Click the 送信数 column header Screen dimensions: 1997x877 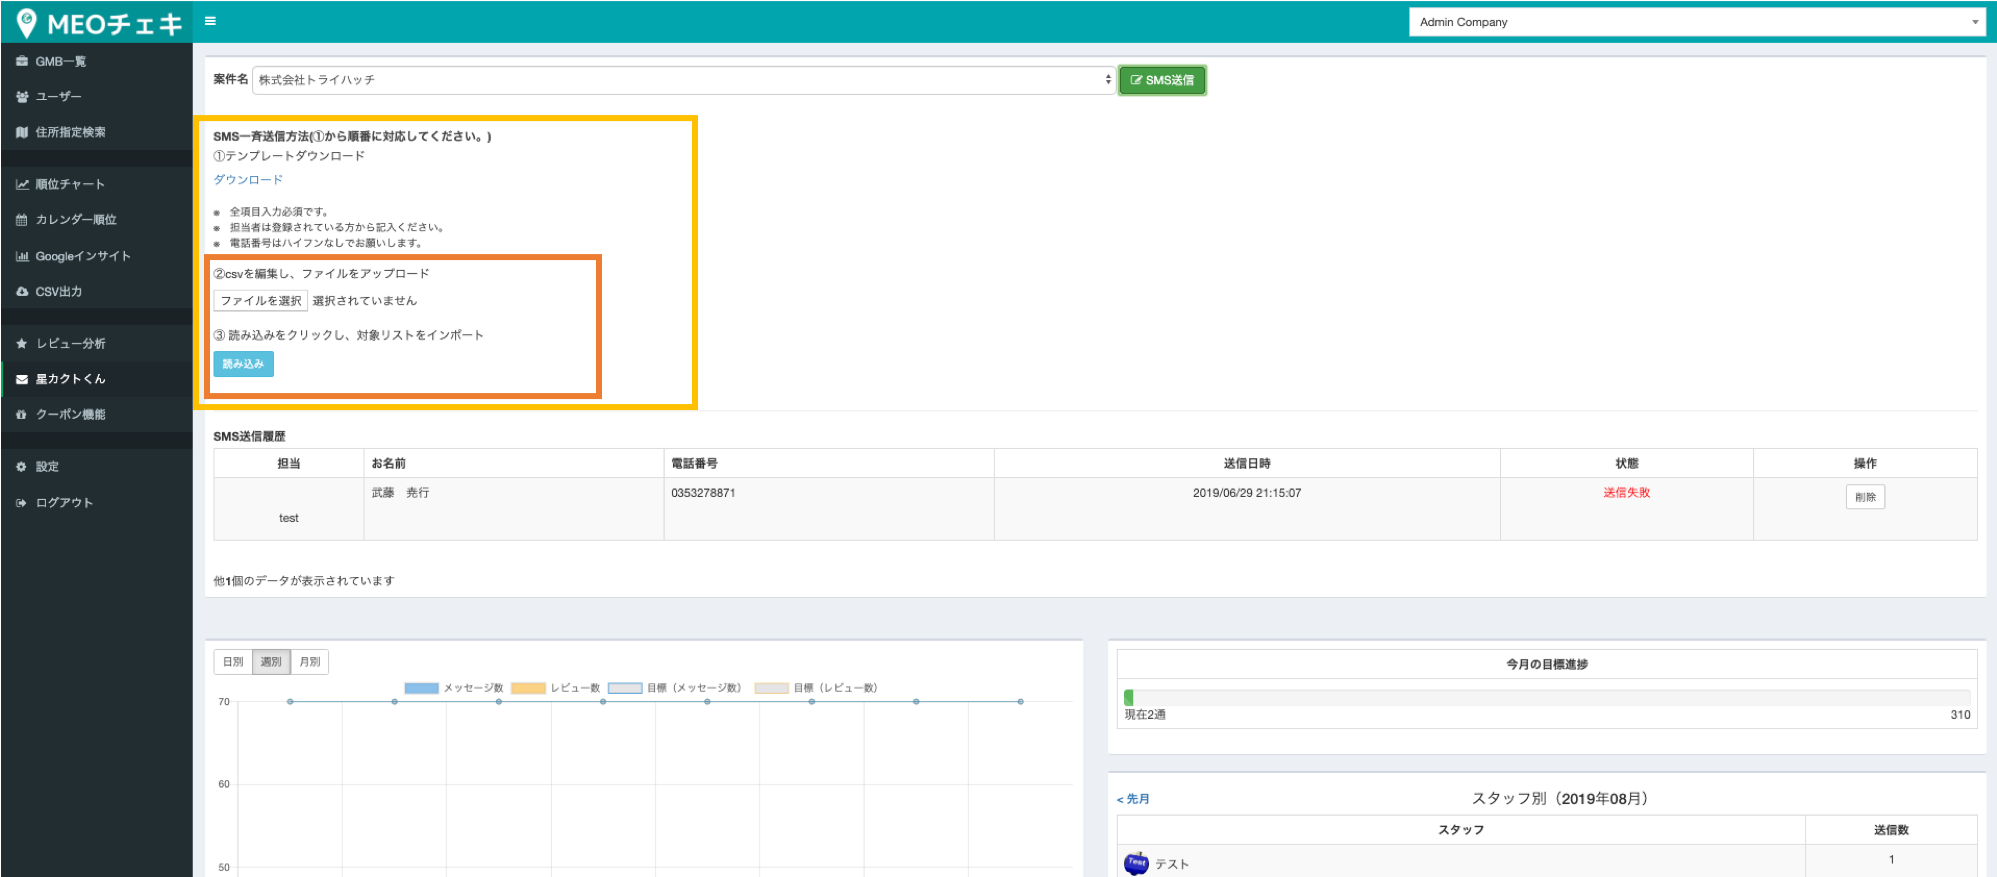[1891, 830]
